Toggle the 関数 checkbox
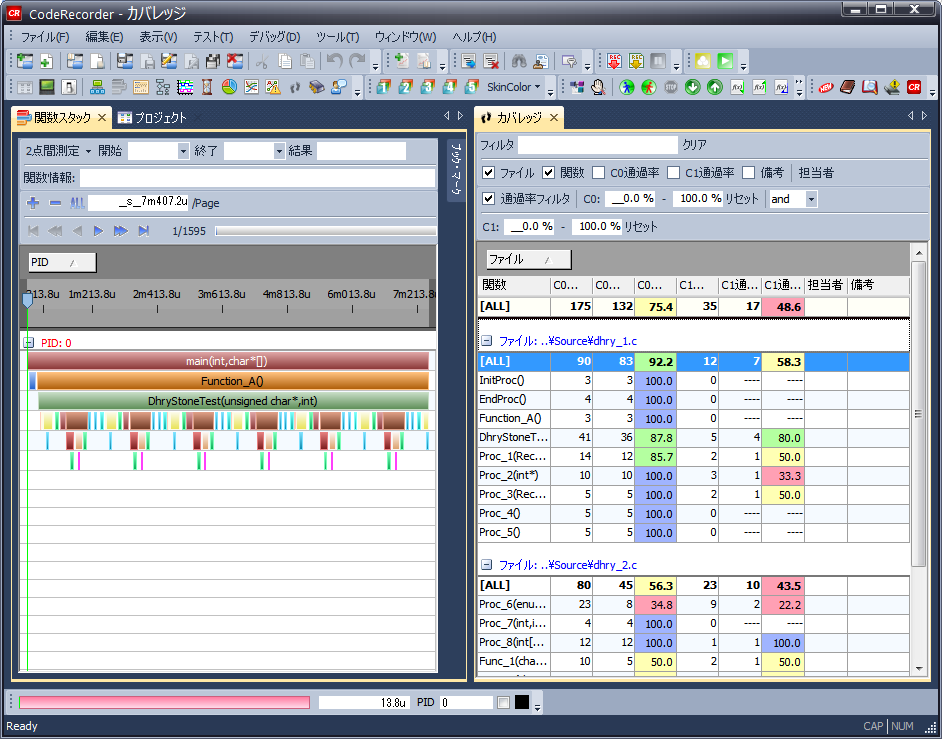 click(548, 173)
